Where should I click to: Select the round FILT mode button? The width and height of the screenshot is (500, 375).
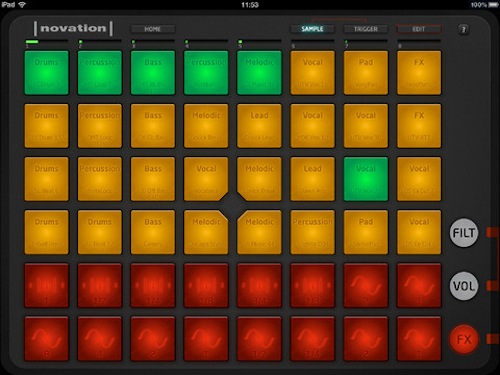(x=464, y=233)
